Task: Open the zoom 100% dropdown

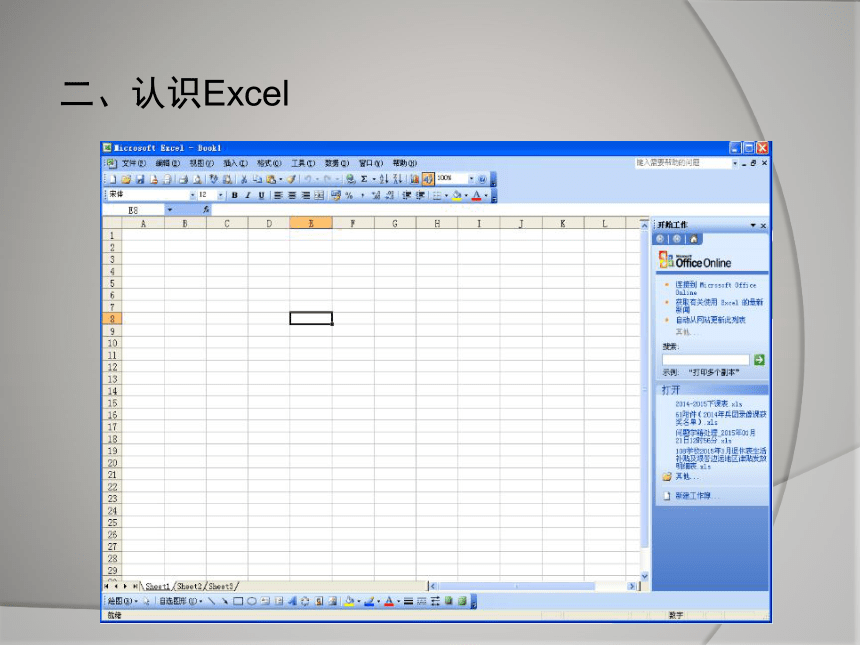Action: point(471,179)
